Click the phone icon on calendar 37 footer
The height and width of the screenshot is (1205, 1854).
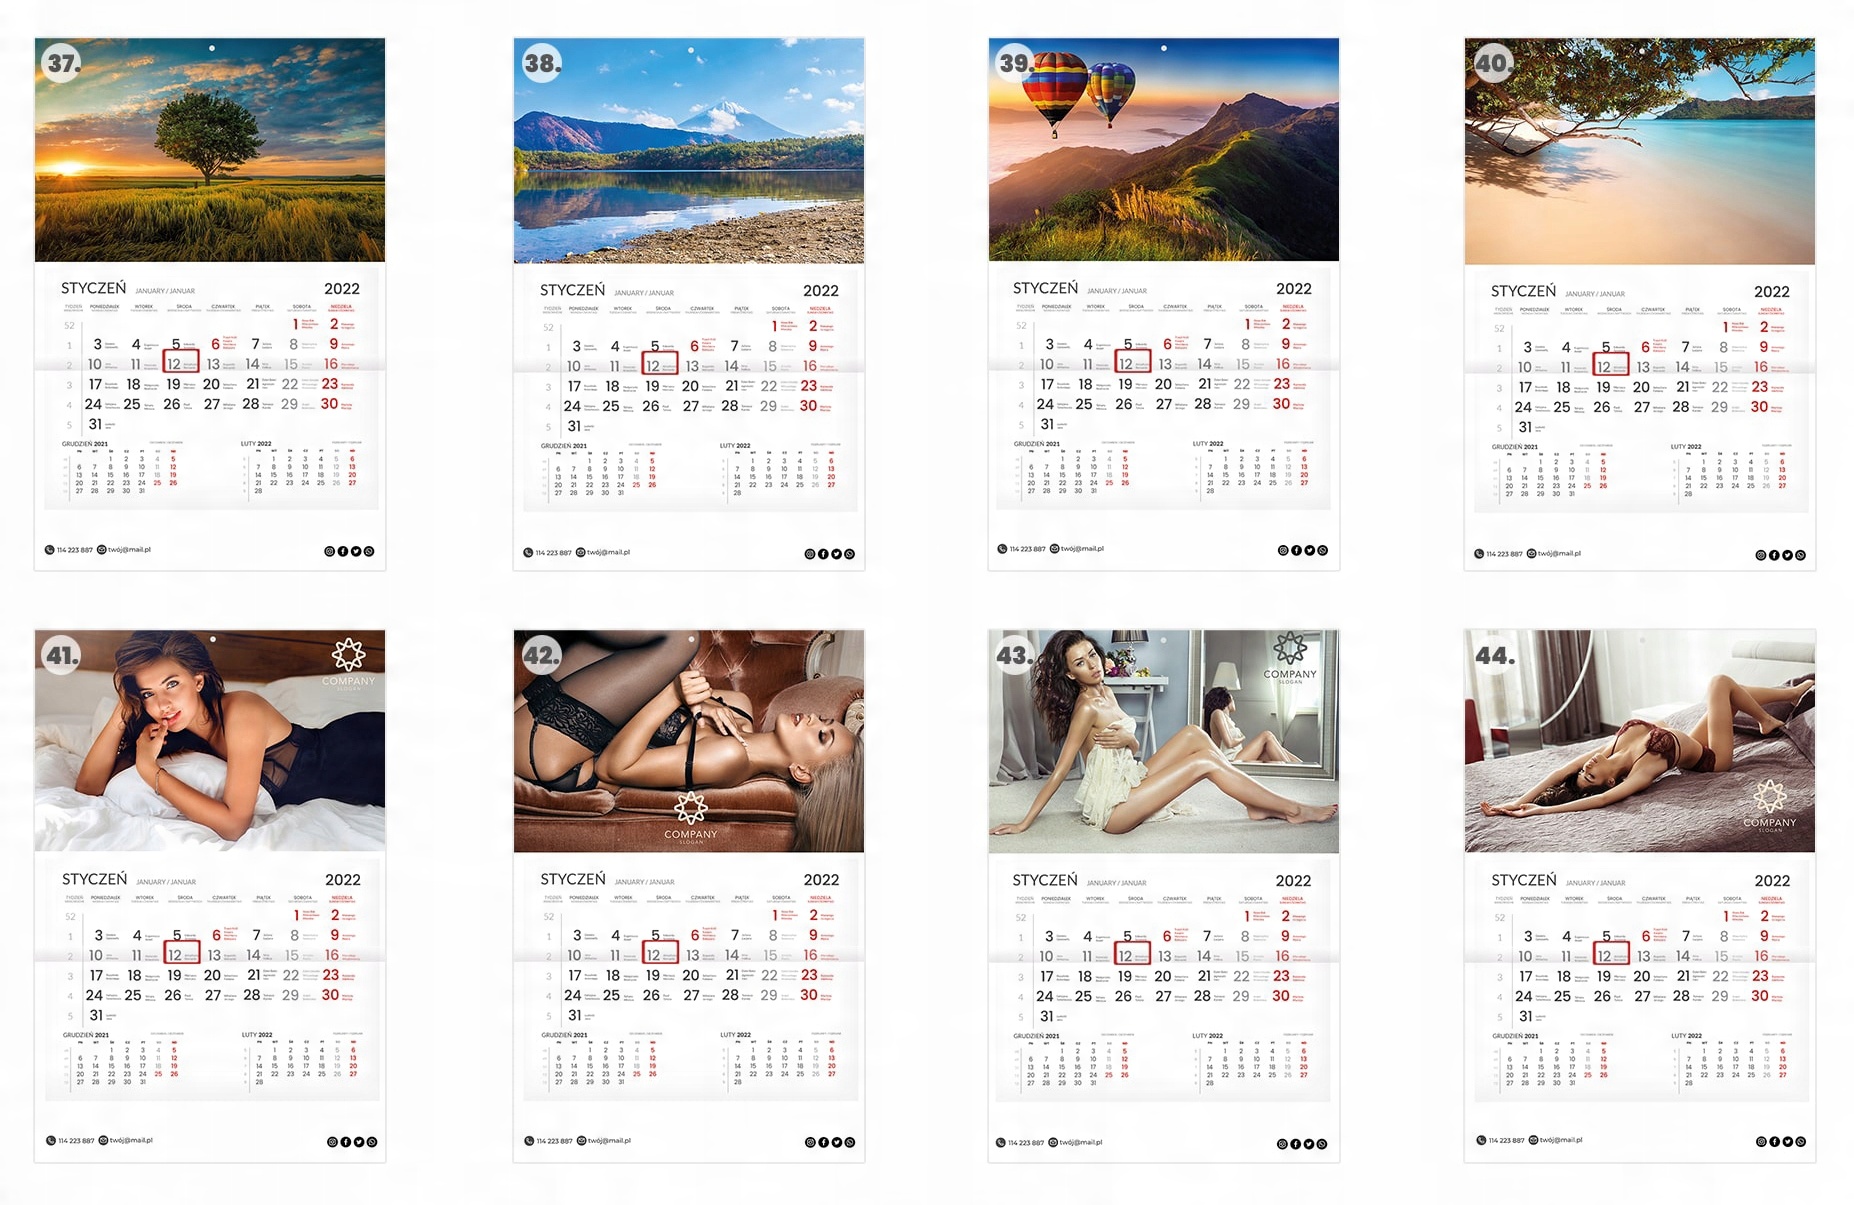(x=50, y=550)
